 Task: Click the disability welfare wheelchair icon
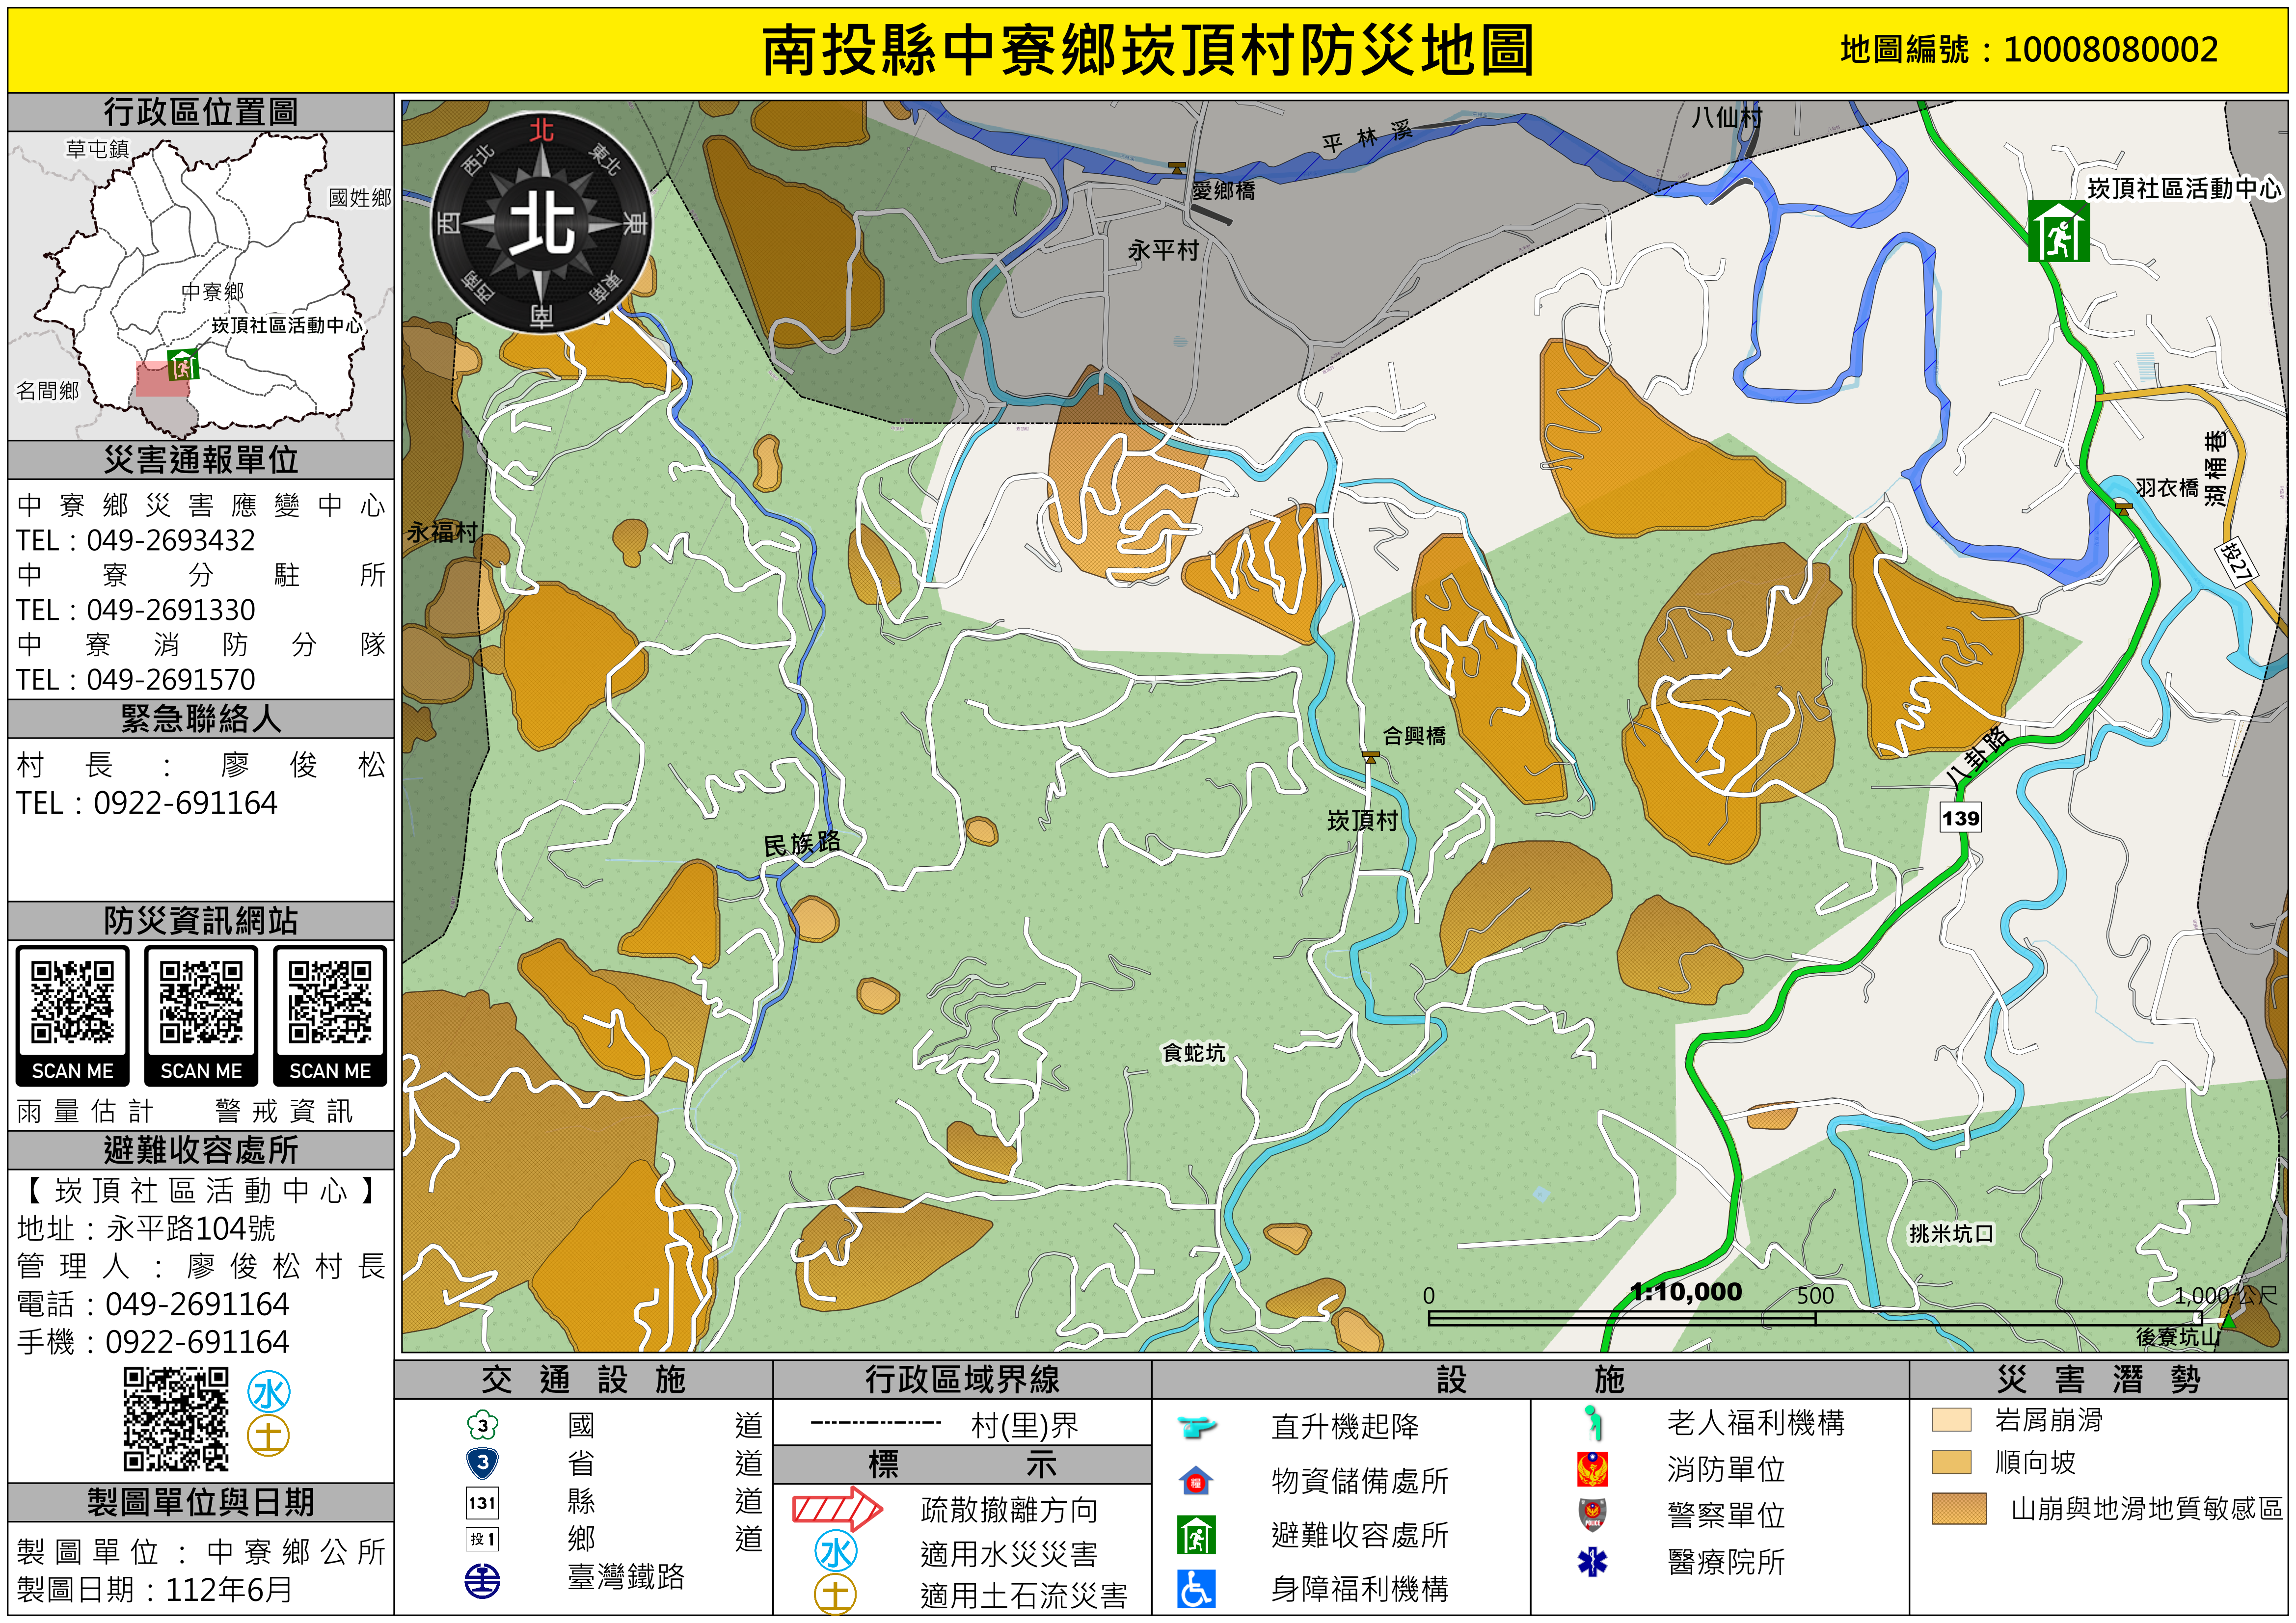click(1196, 1588)
